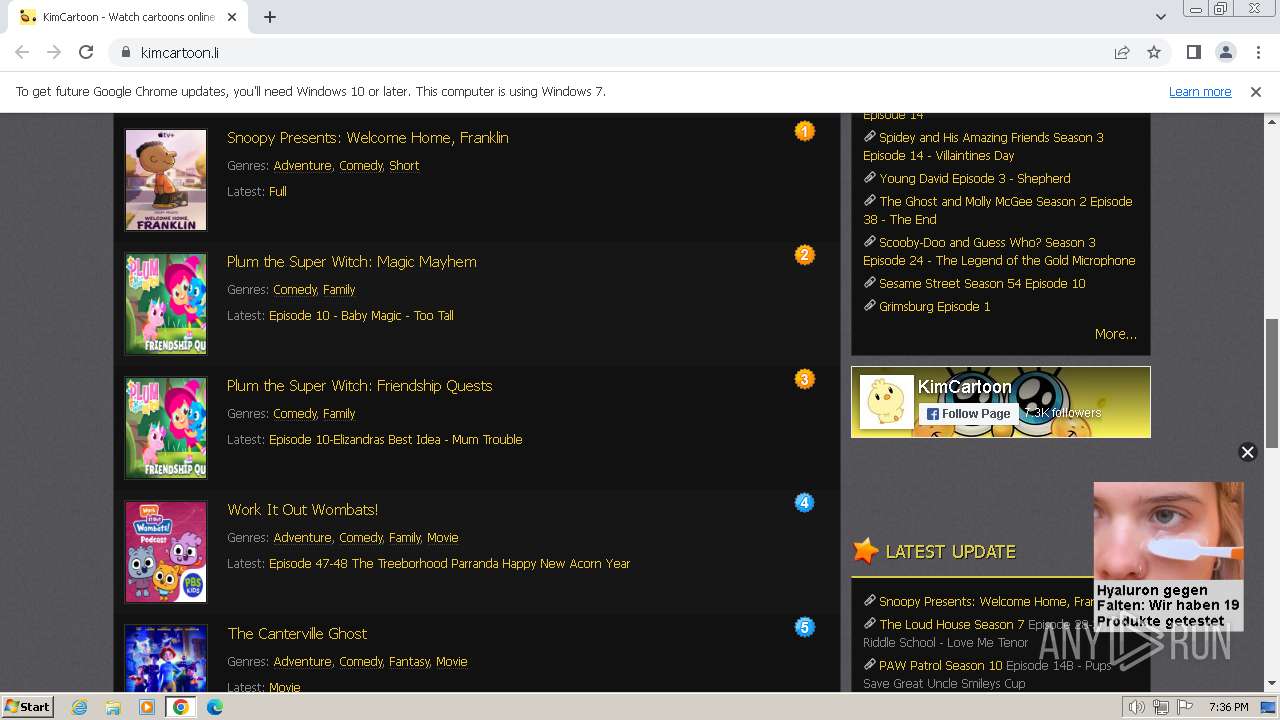
Task: Open Young David Episode 3 - Shepherd
Action: coord(975,179)
